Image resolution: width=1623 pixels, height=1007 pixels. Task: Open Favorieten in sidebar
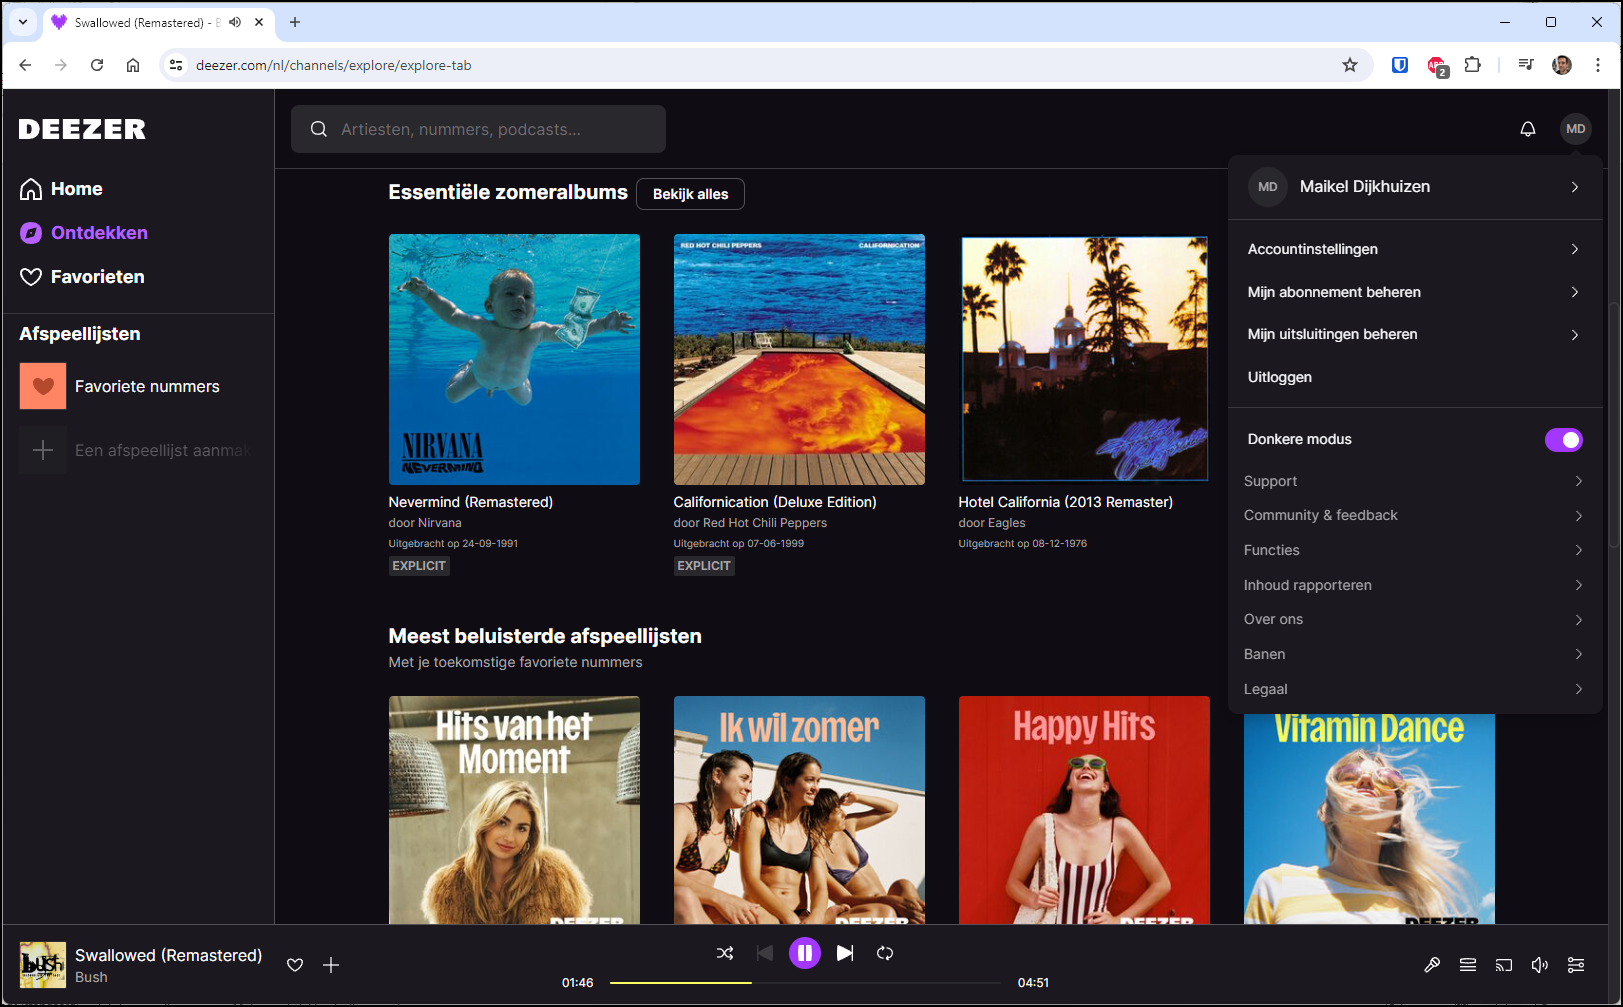82,277
